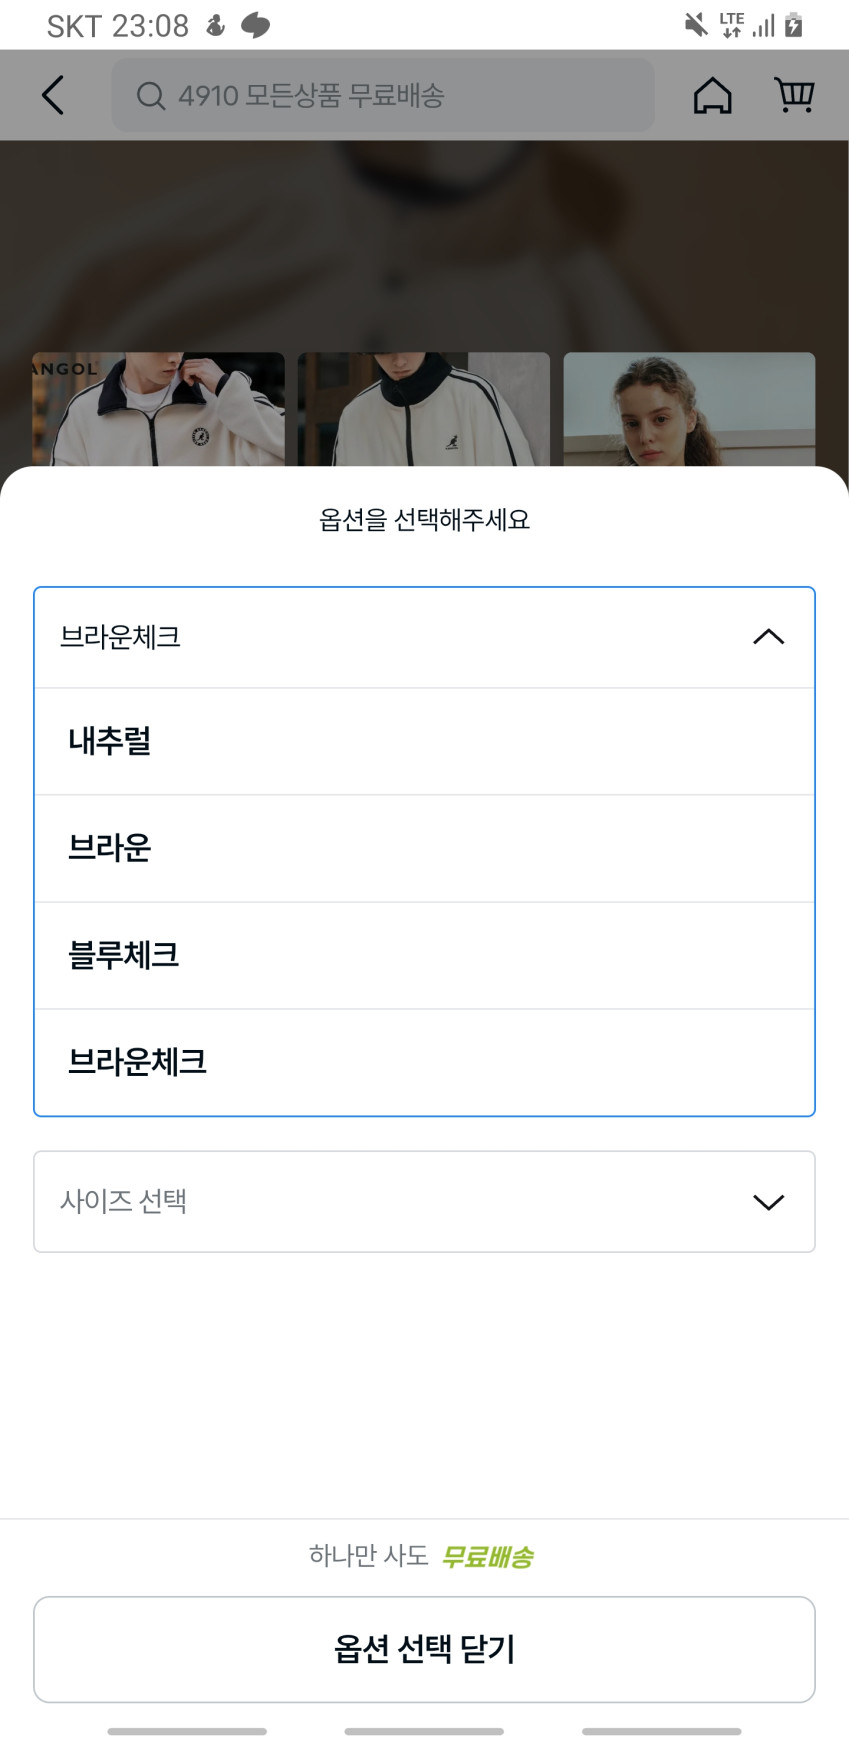The height and width of the screenshot is (1747, 849).
Task: Open the first Kangol jacket thumbnail
Action: (x=158, y=409)
